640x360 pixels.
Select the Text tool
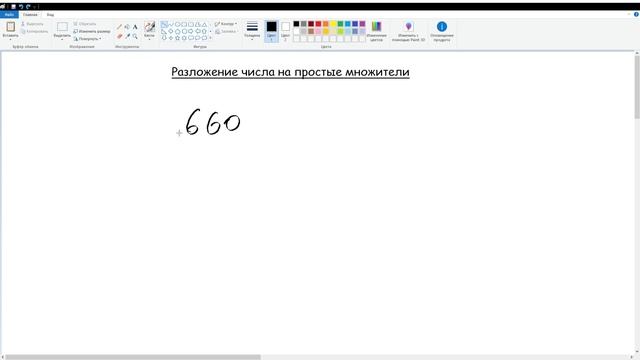coord(135,27)
